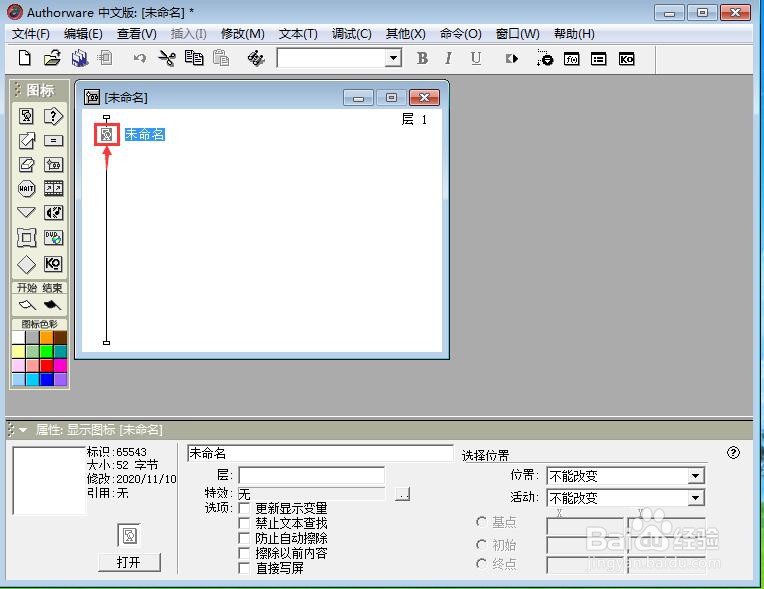Image resolution: width=764 pixels, height=589 pixels.
Task: Enable 擦除以前内容 checkbox
Action: tap(244, 553)
